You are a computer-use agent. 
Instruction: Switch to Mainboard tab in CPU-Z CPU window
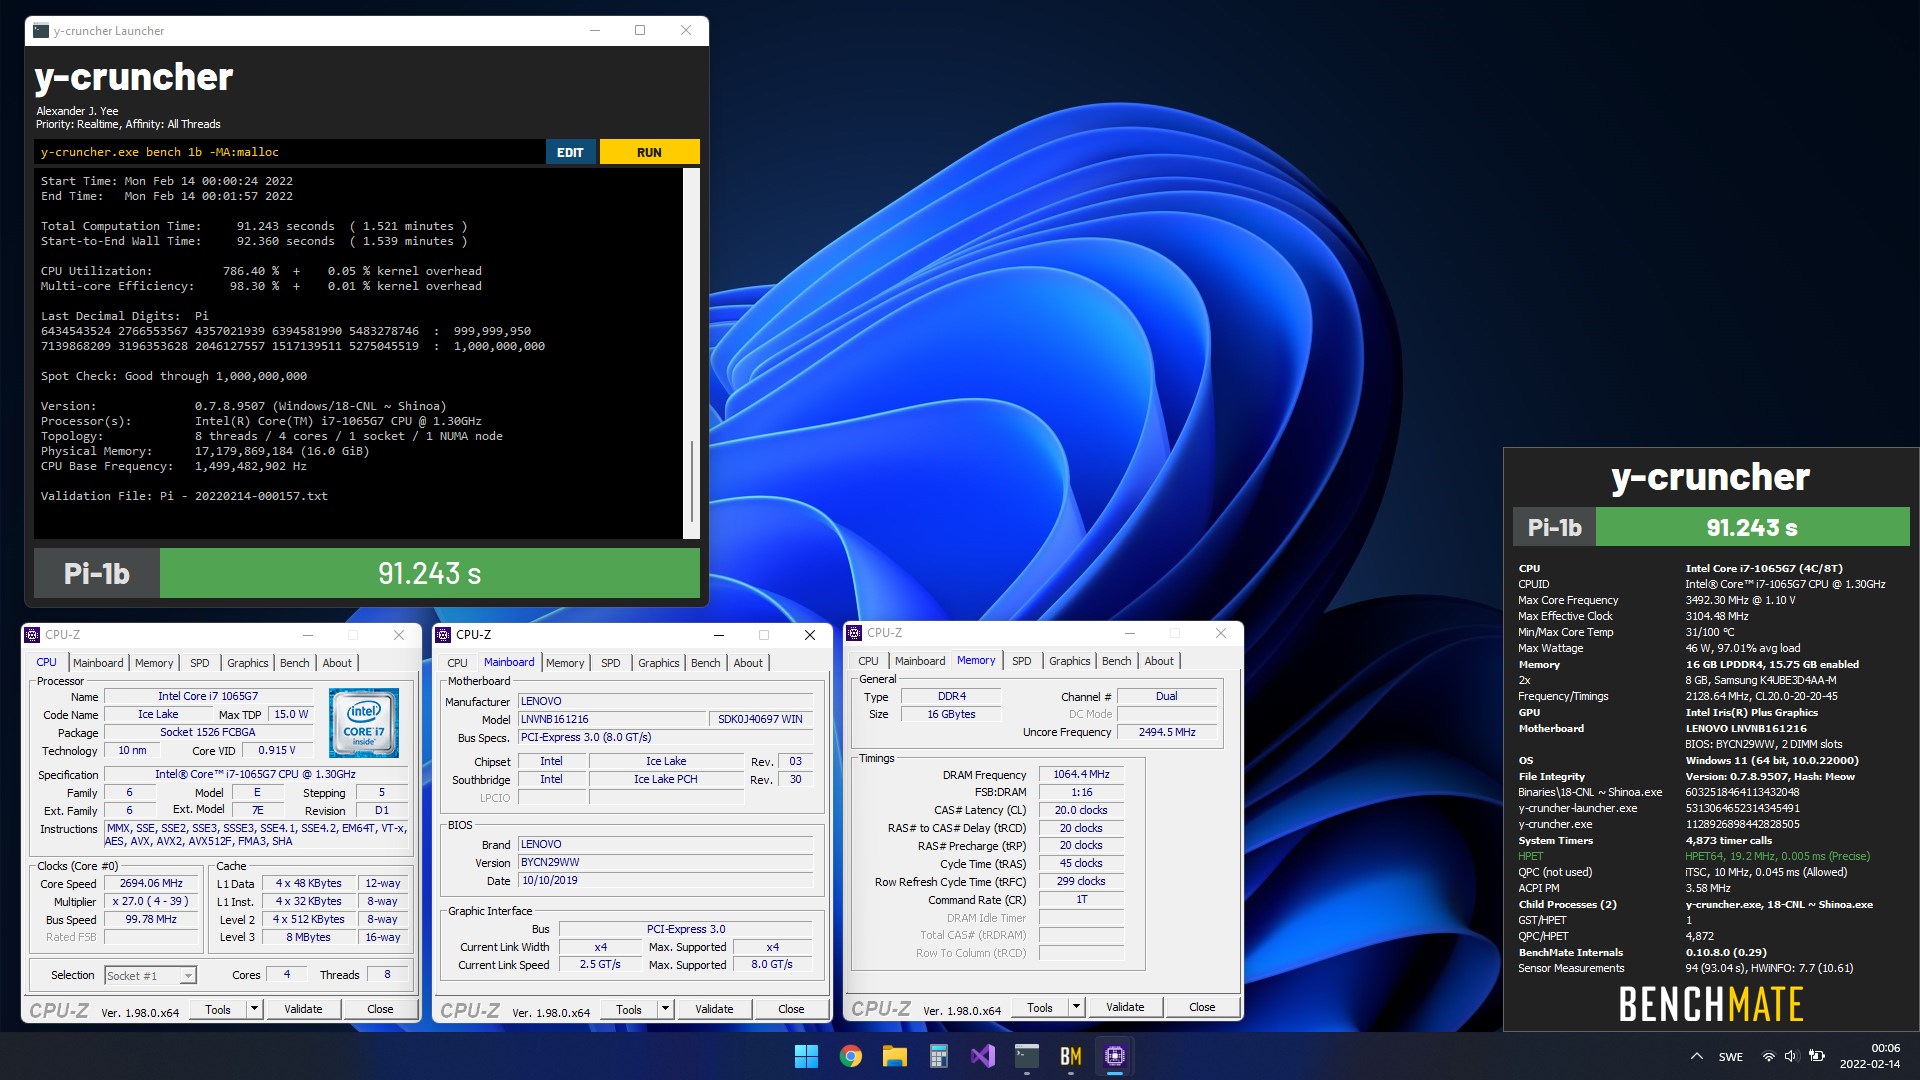coord(98,663)
